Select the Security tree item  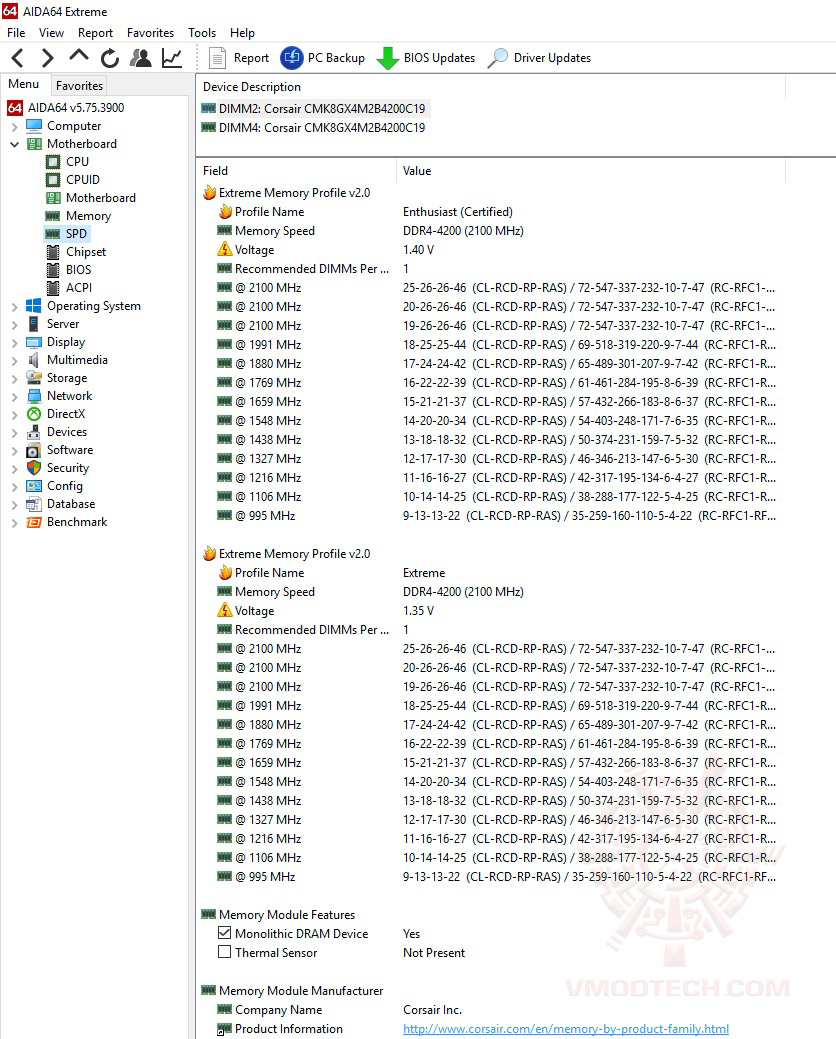pos(68,468)
